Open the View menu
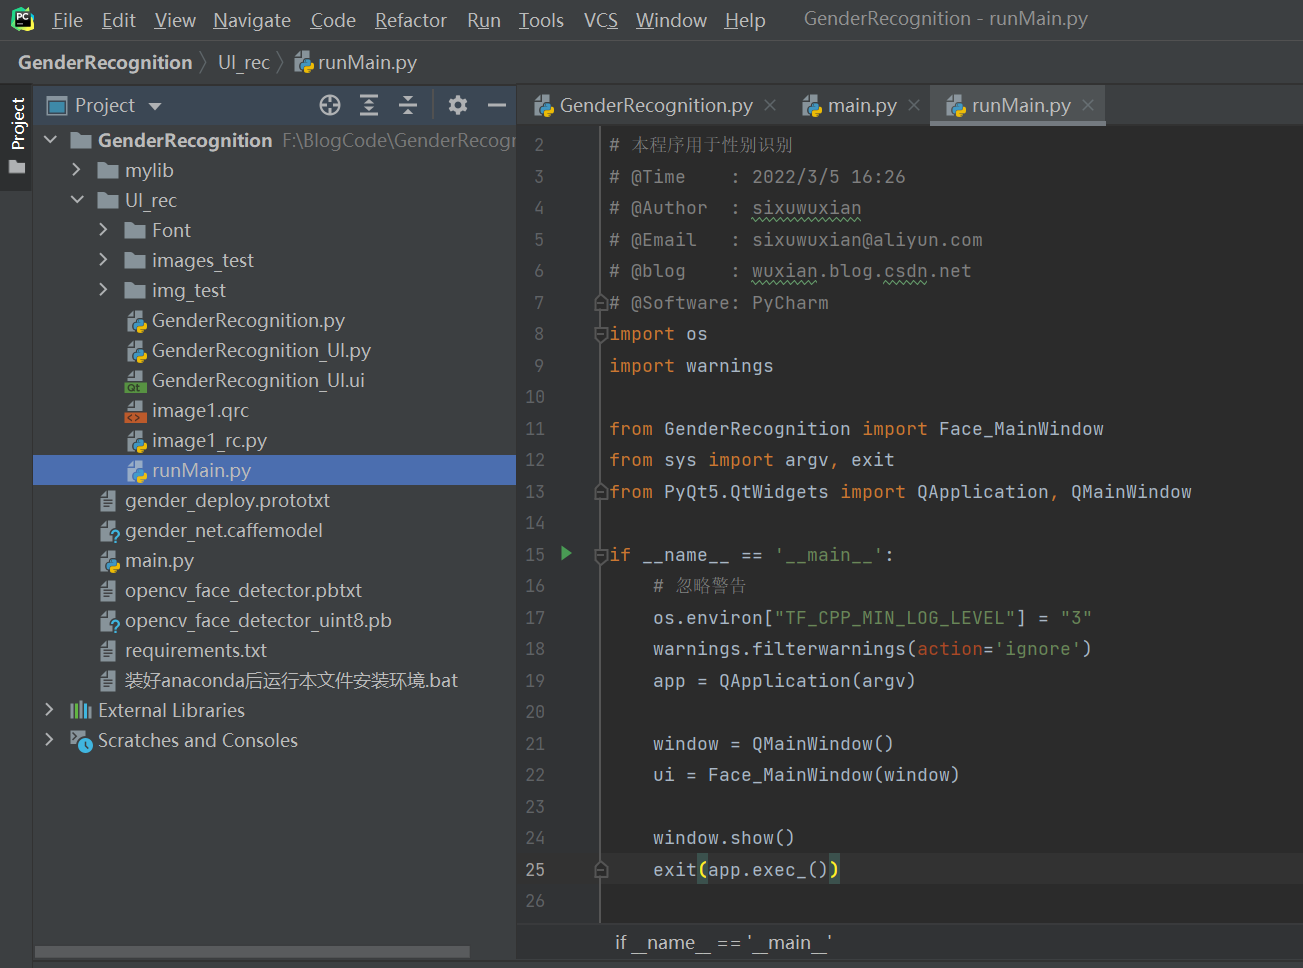The width and height of the screenshot is (1303, 968). [175, 20]
